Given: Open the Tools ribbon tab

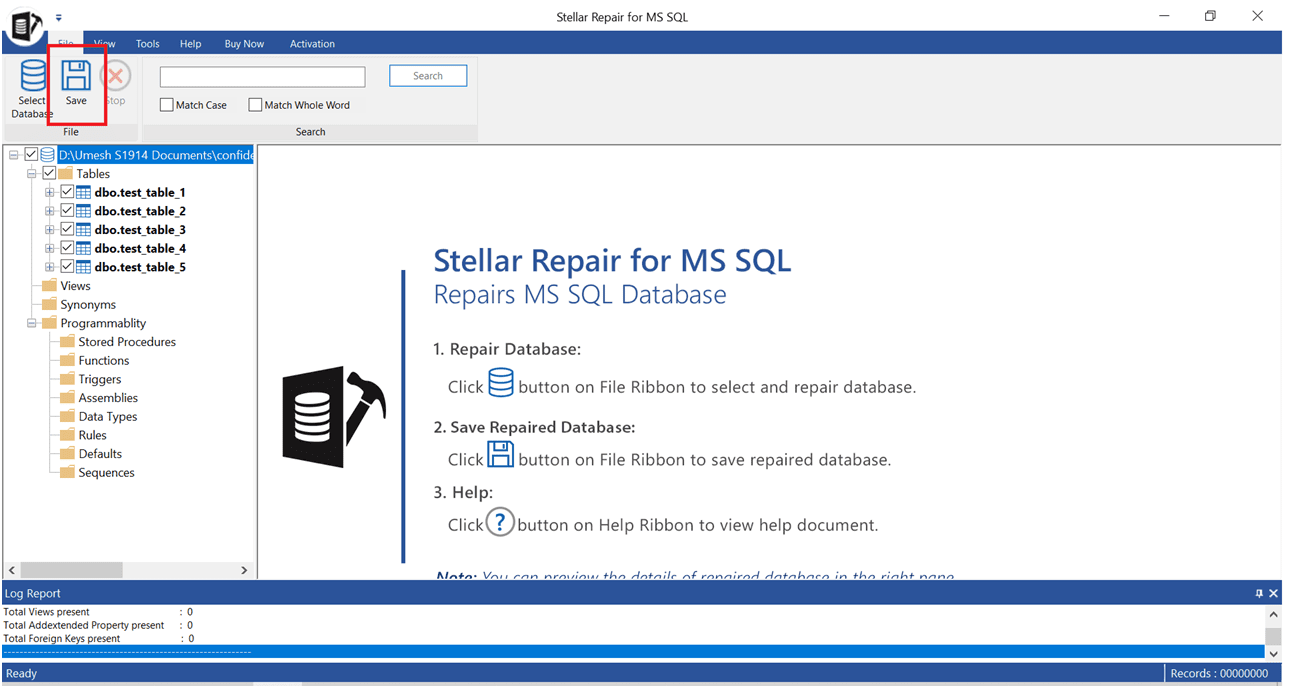Looking at the screenshot, I should point(148,44).
